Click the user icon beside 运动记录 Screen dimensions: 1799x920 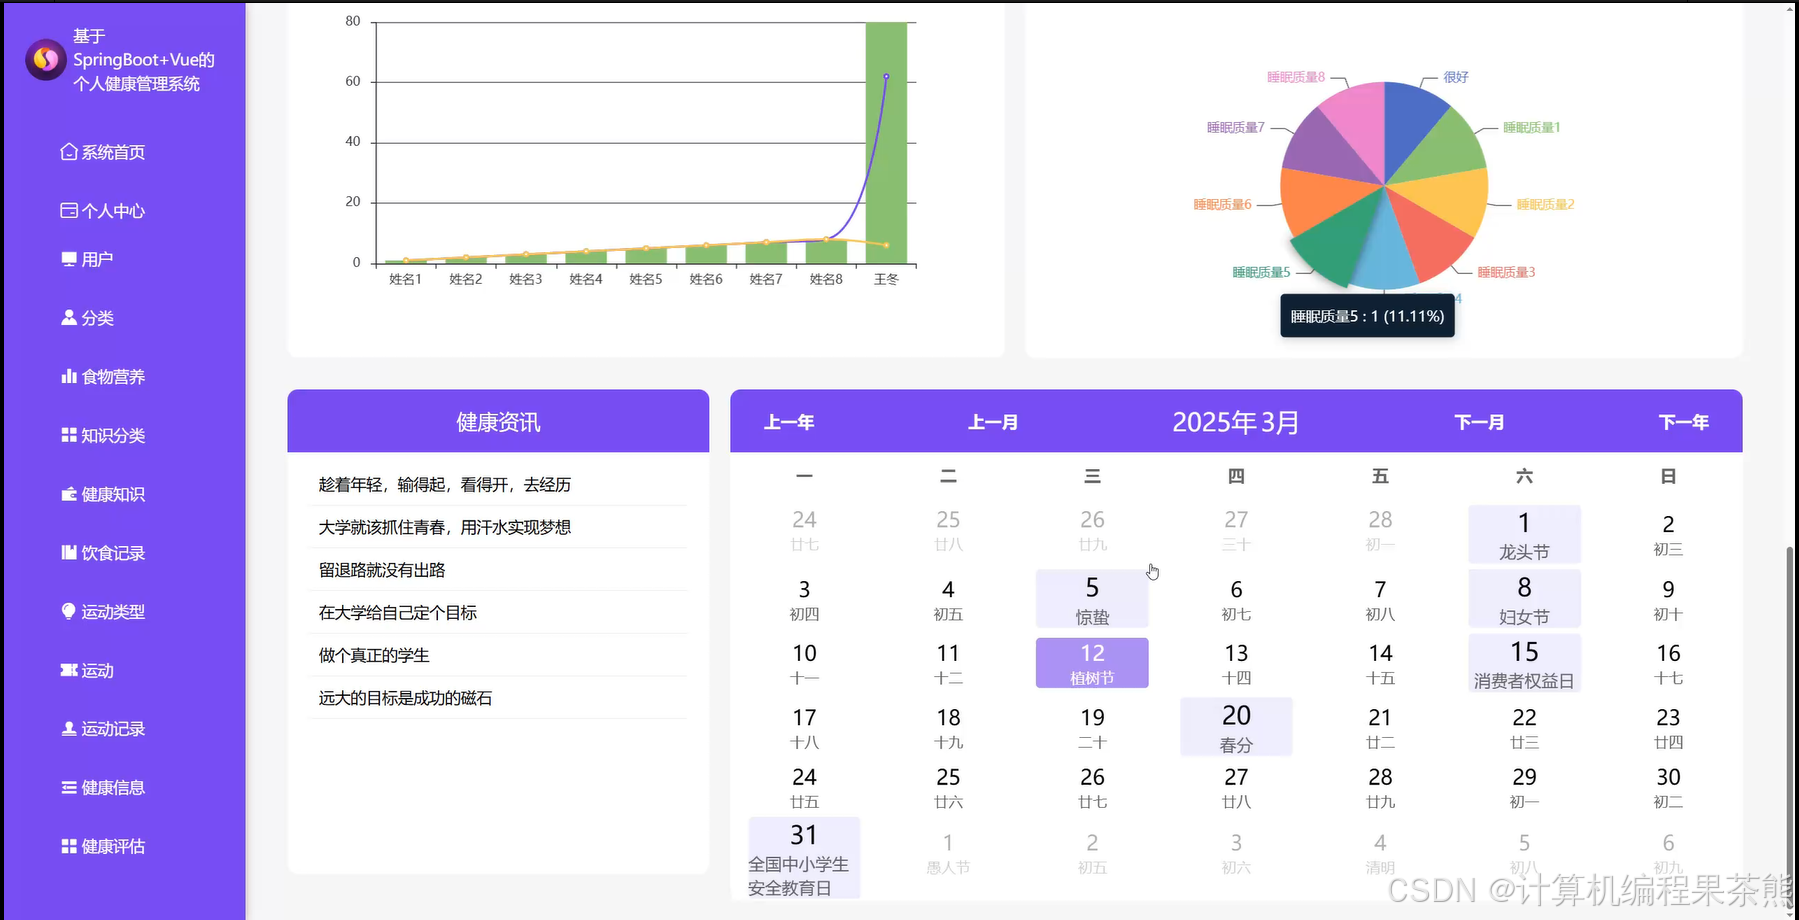(69, 729)
